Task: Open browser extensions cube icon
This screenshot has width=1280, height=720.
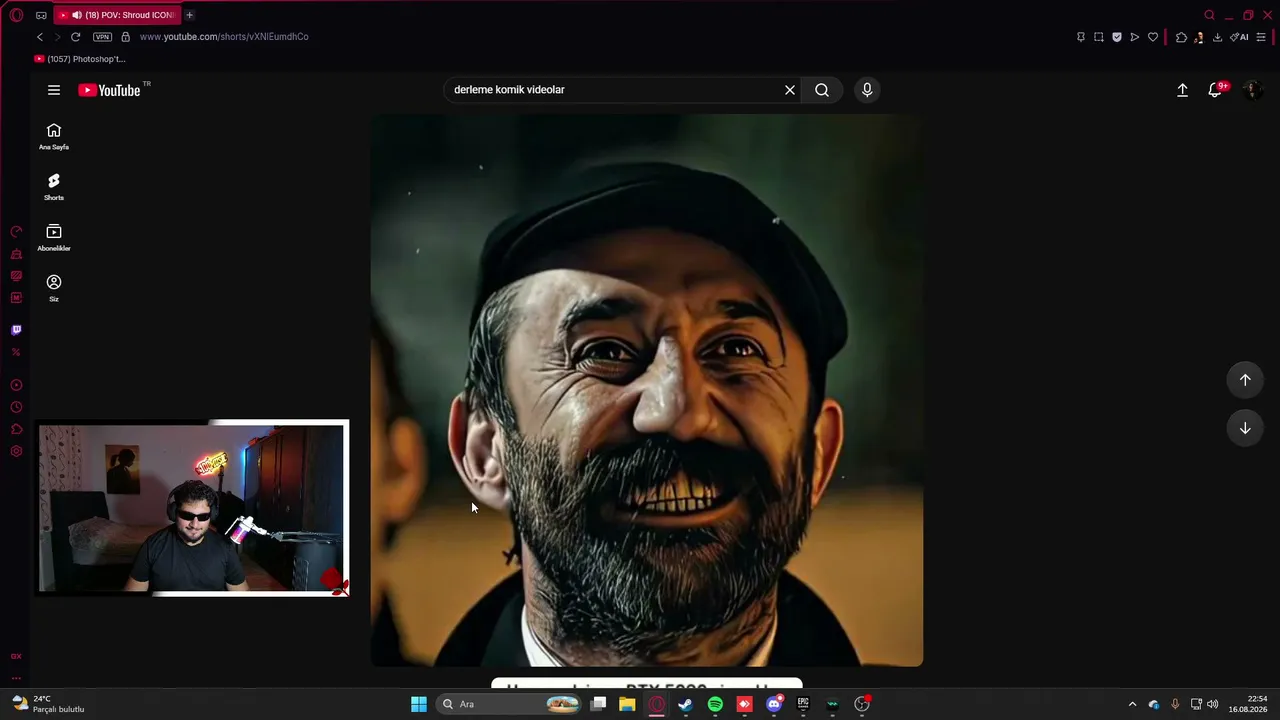Action: click(x=1181, y=37)
